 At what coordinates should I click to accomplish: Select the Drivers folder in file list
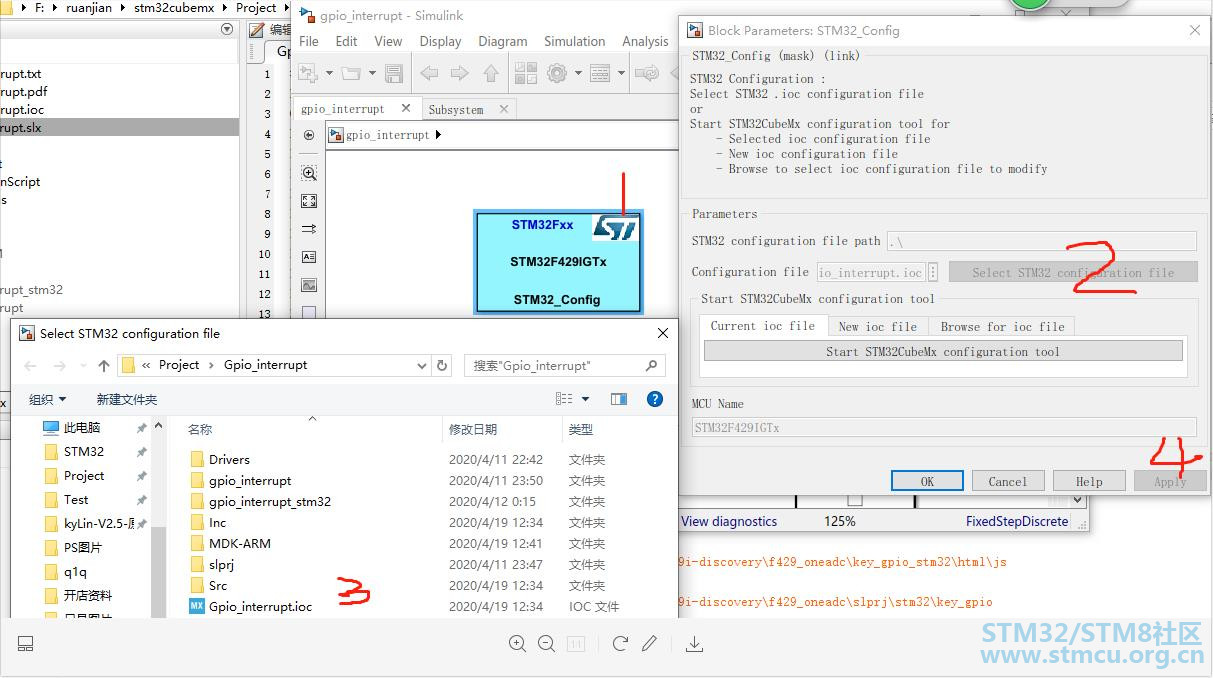click(x=229, y=459)
